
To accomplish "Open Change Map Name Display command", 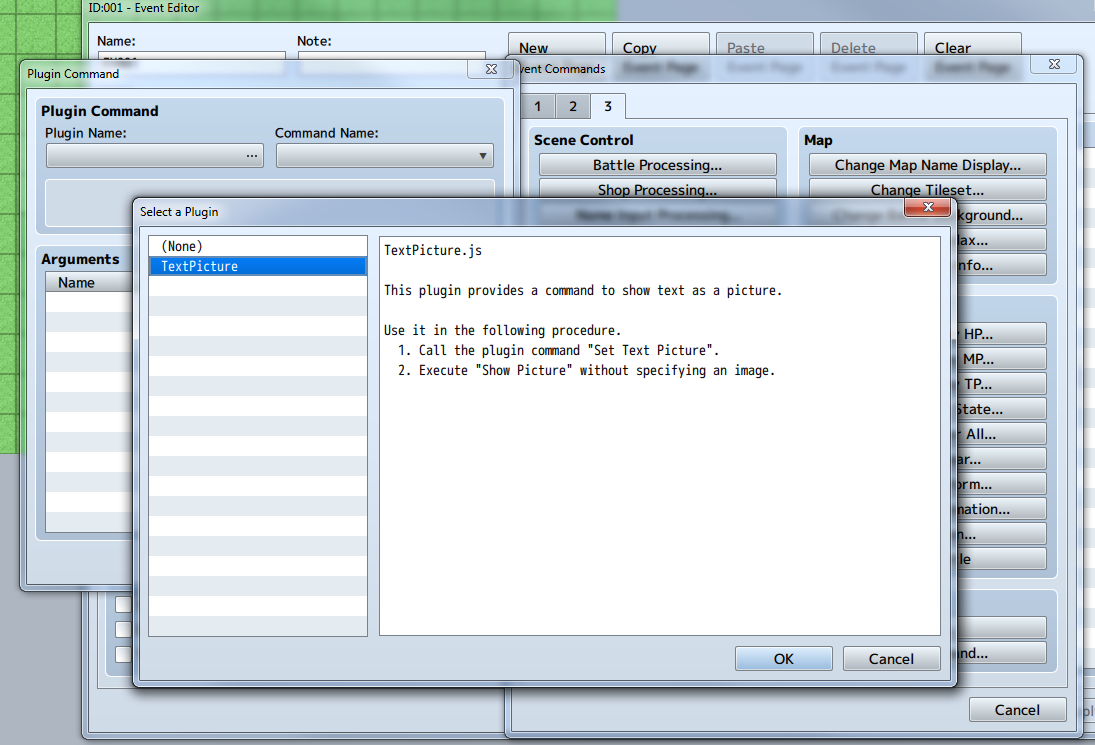I will [x=927, y=164].
